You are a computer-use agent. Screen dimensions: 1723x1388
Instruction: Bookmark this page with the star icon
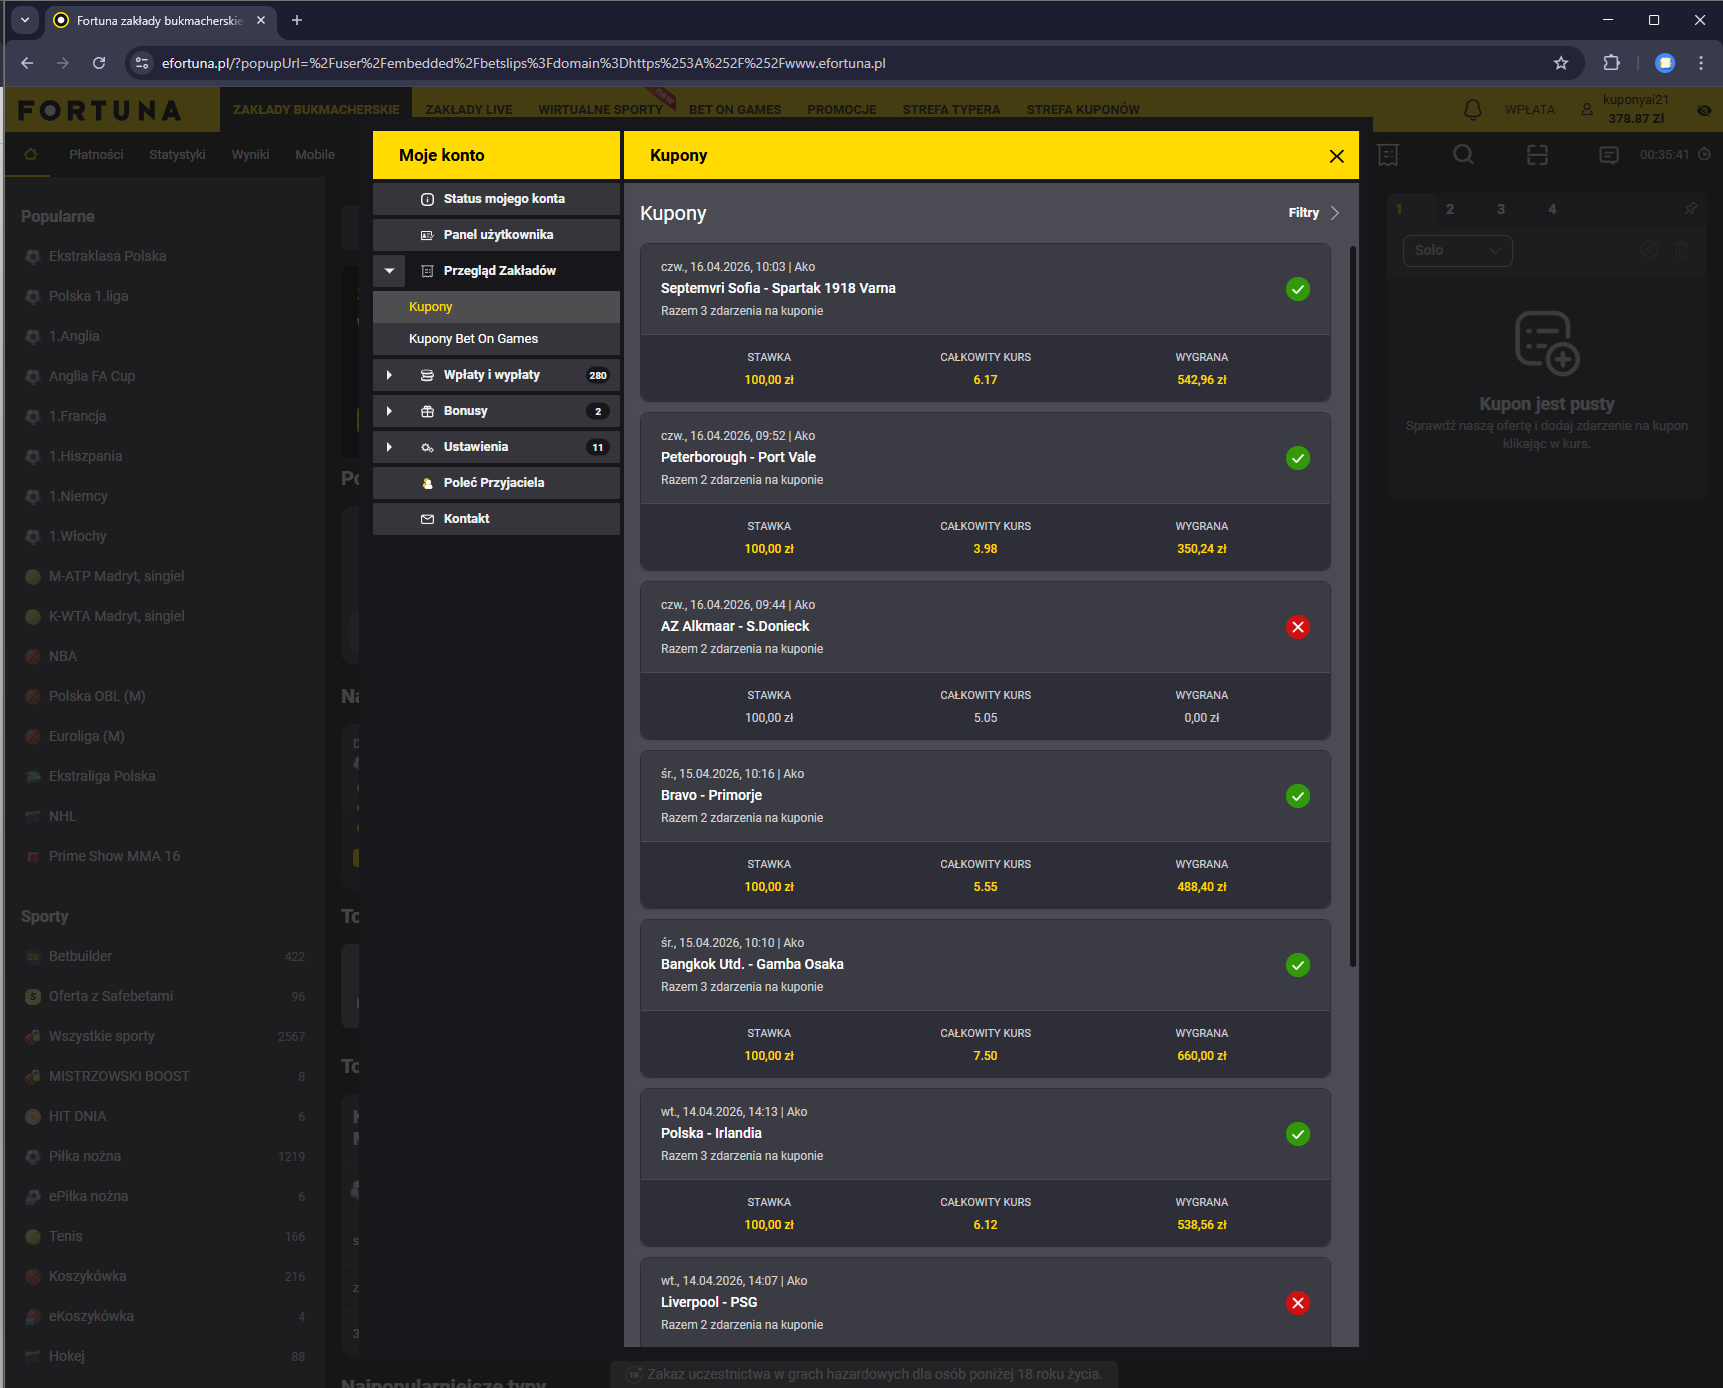pyautogui.click(x=1561, y=63)
